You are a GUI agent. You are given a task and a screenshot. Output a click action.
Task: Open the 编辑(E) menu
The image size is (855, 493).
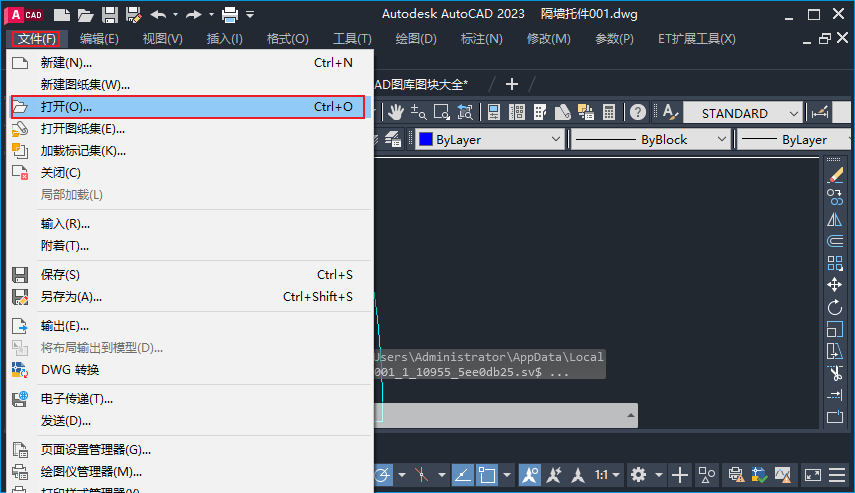click(x=99, y=39)
